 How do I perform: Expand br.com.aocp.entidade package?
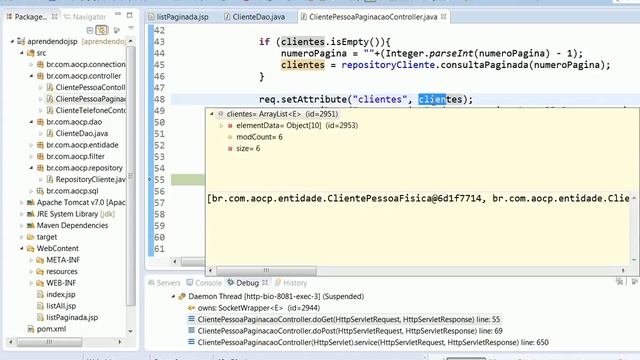[31, 145]
